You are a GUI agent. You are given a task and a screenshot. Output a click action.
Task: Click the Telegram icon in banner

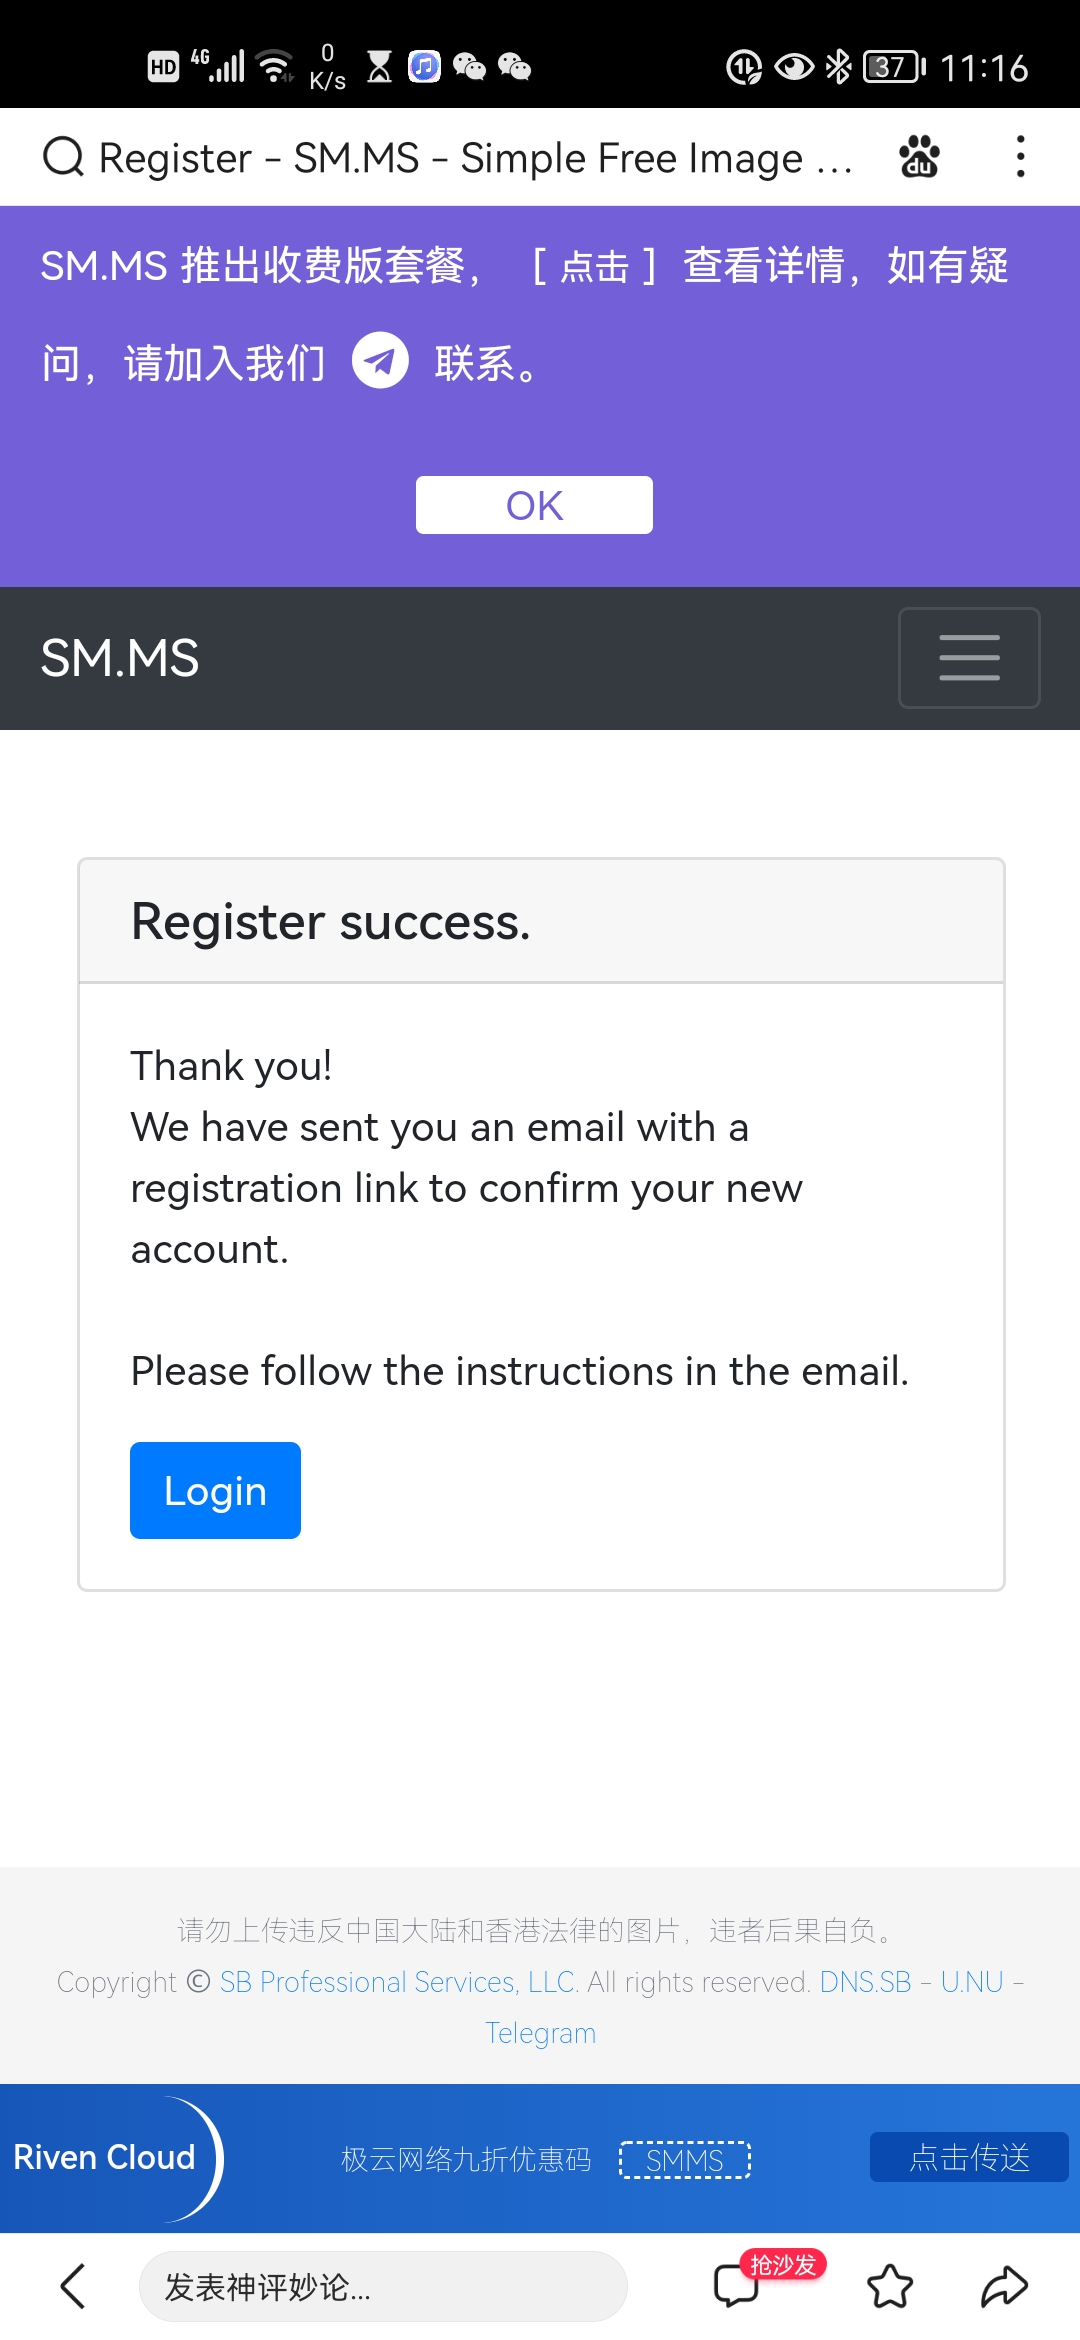point(380,360)
